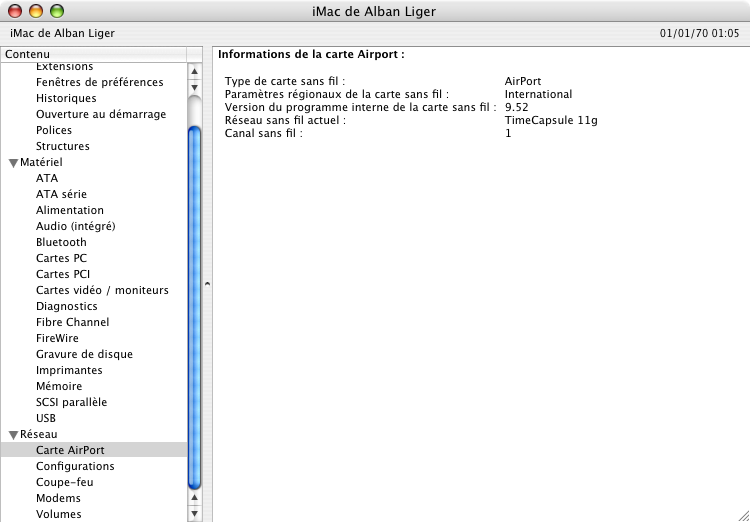Close the window with red button
The width and height of the screenshot is (750, 522).
click(15, 11)
